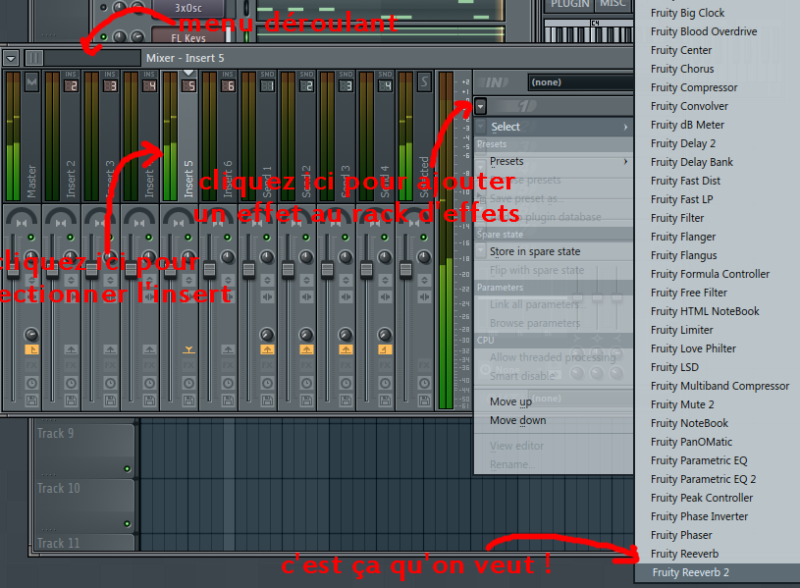The width and height of the screenshot is (800, 588).
Task: Click the Selected track S icon
Action: coord(423,82)
